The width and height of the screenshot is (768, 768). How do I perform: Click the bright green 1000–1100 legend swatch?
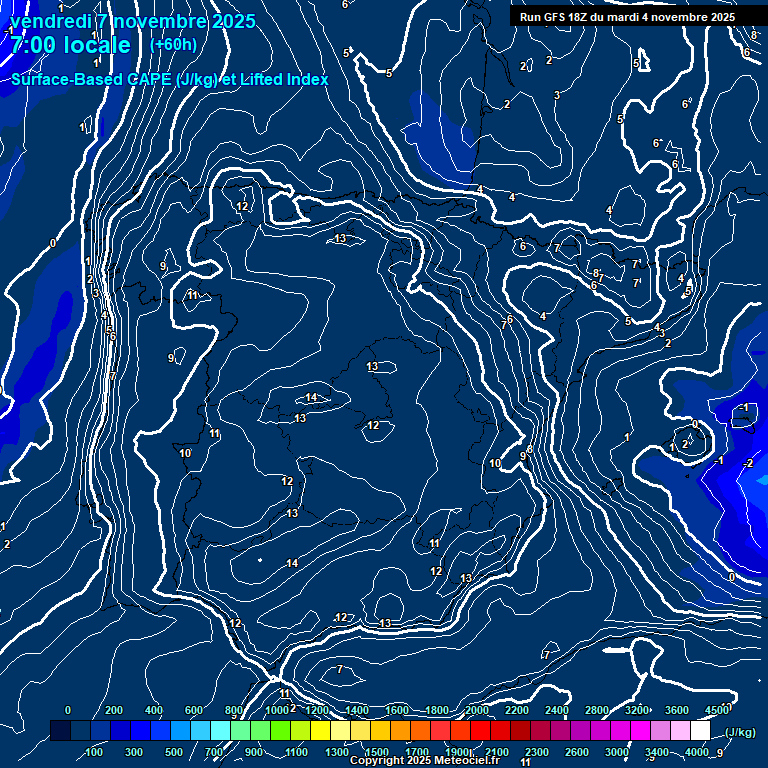[280, 730]
